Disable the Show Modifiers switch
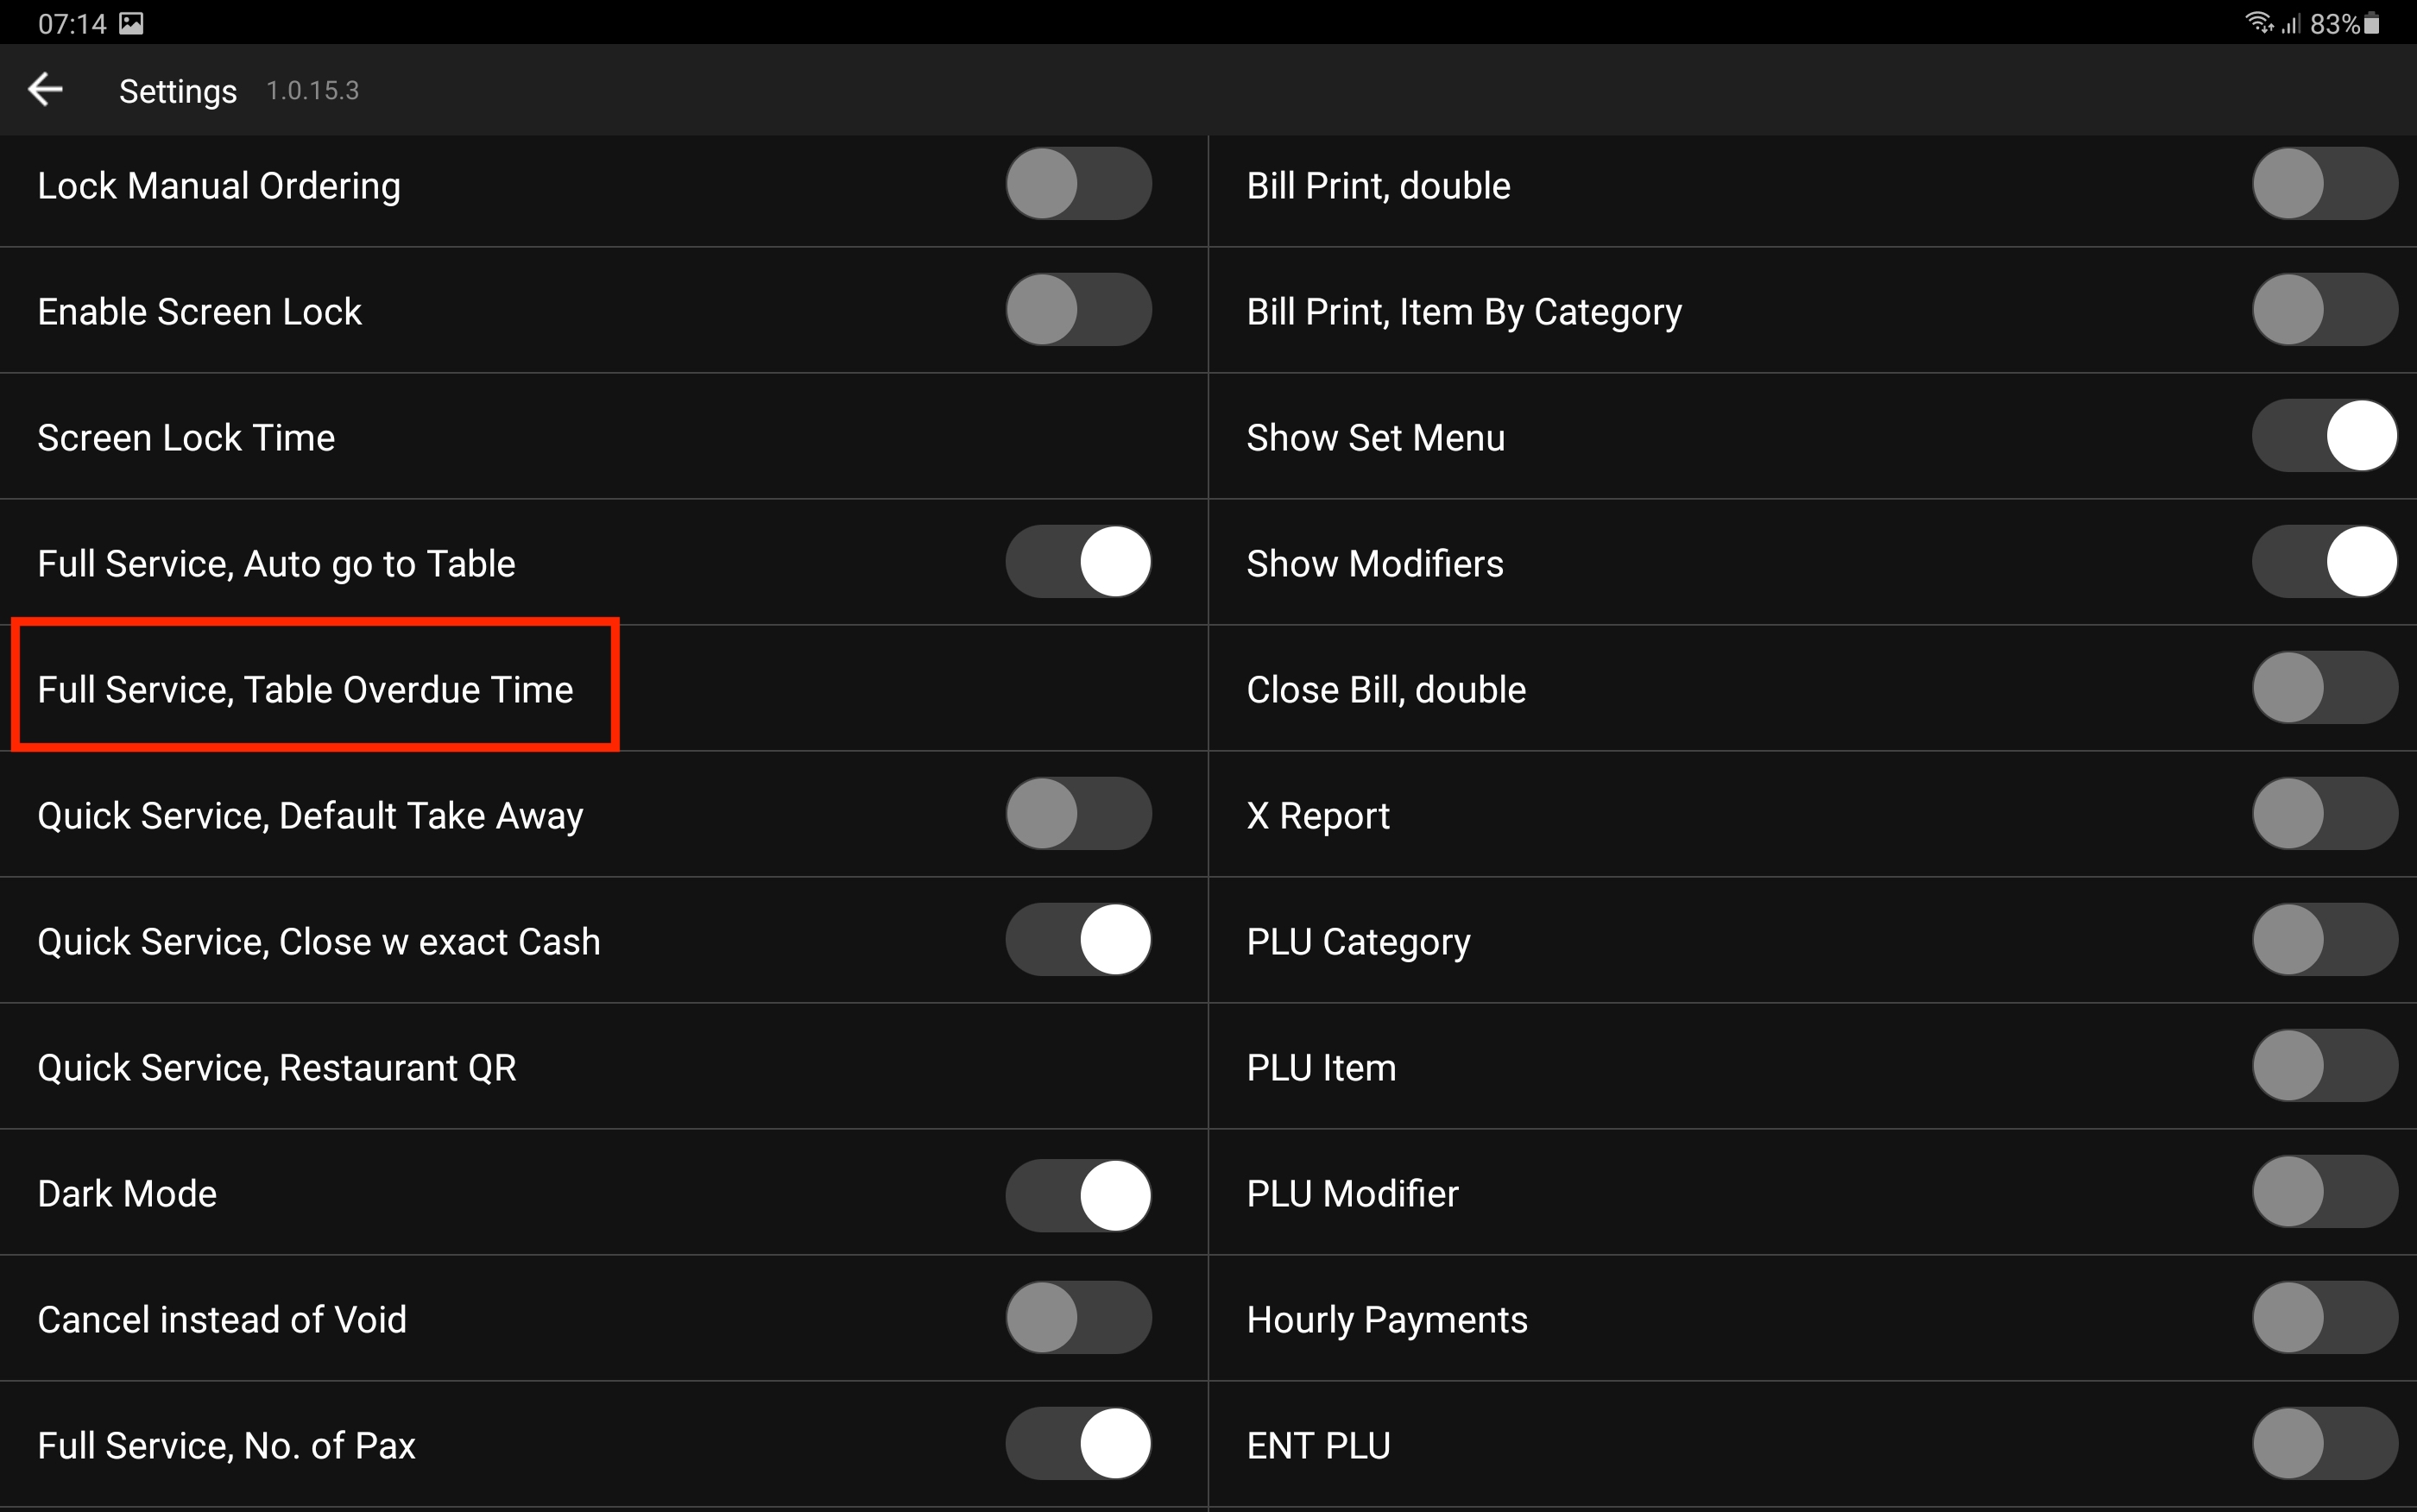Image resolution: width=2417 pixels, height=1512 pixels. (2324, 562)
